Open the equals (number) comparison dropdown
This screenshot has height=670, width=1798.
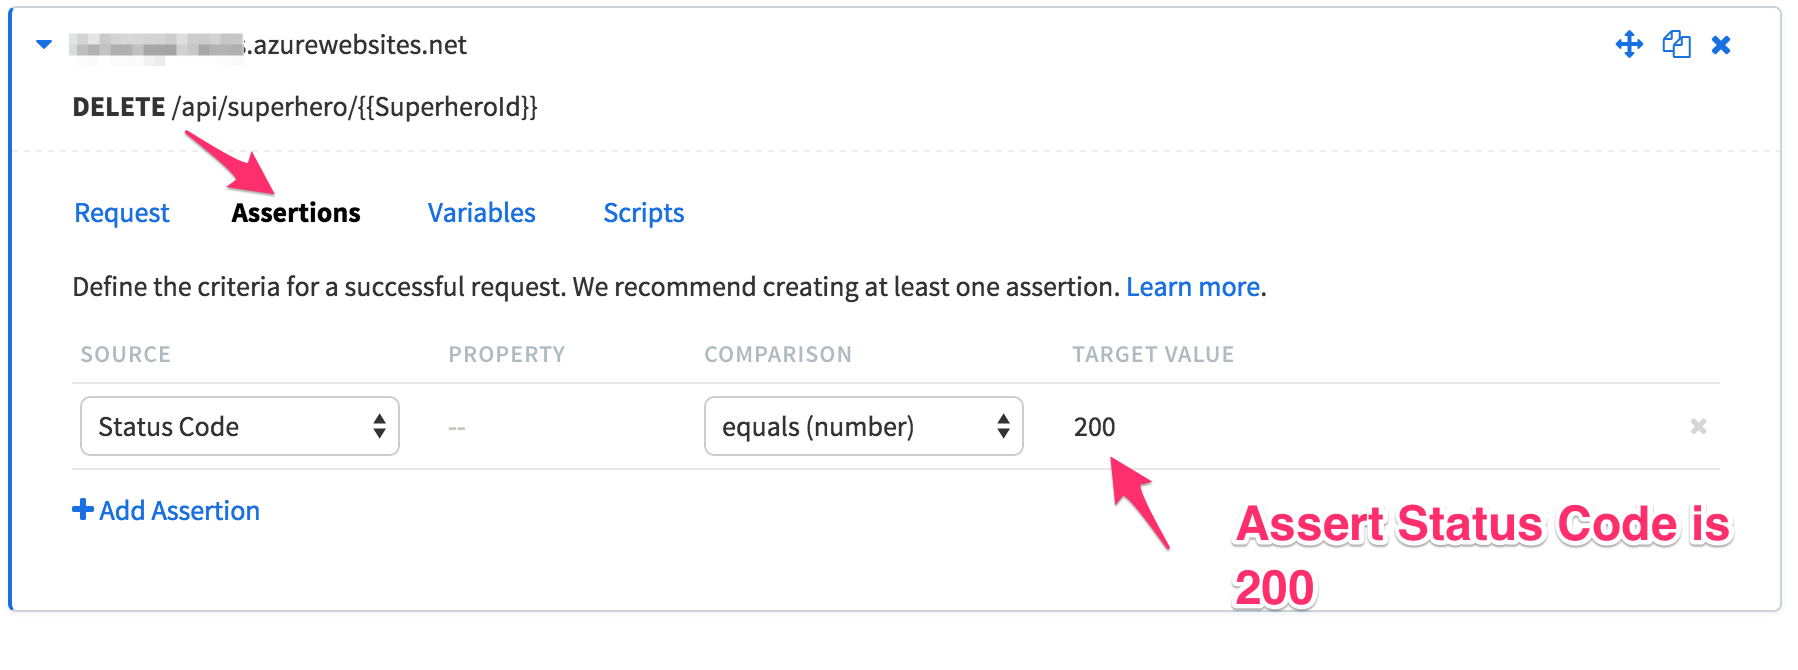864,426
